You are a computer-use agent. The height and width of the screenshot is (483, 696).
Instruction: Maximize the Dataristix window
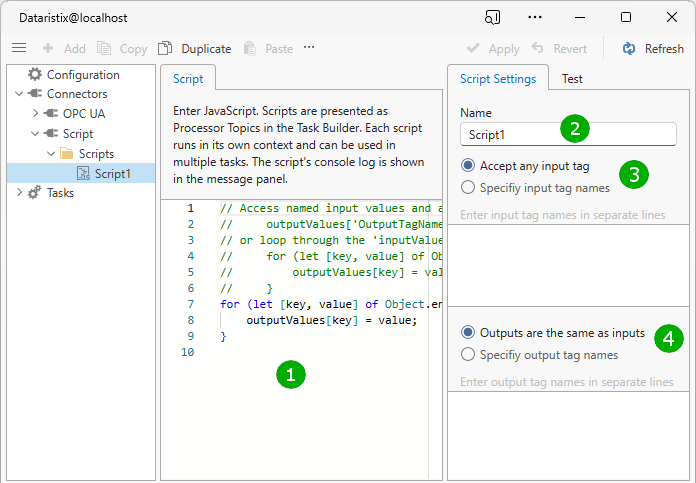626,17
